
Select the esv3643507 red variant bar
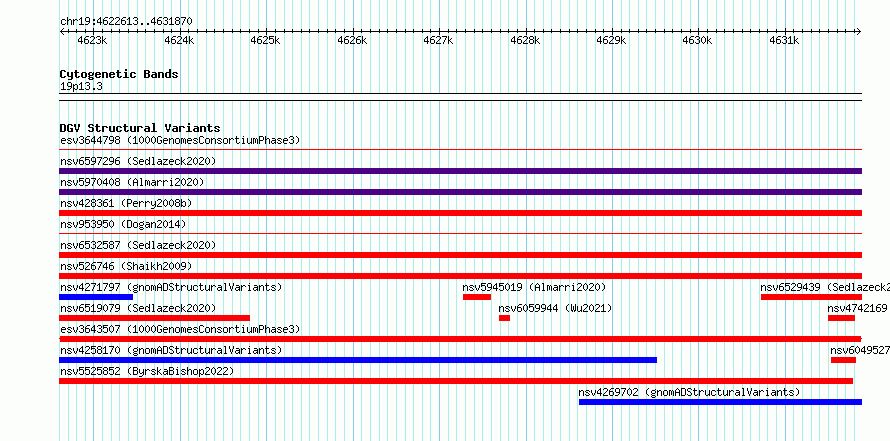(460, 339)
